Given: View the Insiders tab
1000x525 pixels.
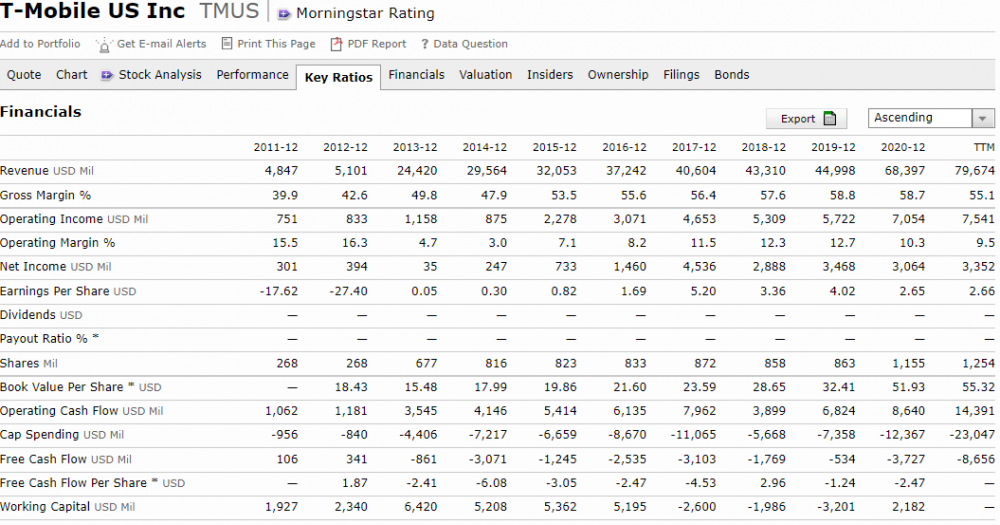Looking at the screenshot, I should click(x=550, y=75).
